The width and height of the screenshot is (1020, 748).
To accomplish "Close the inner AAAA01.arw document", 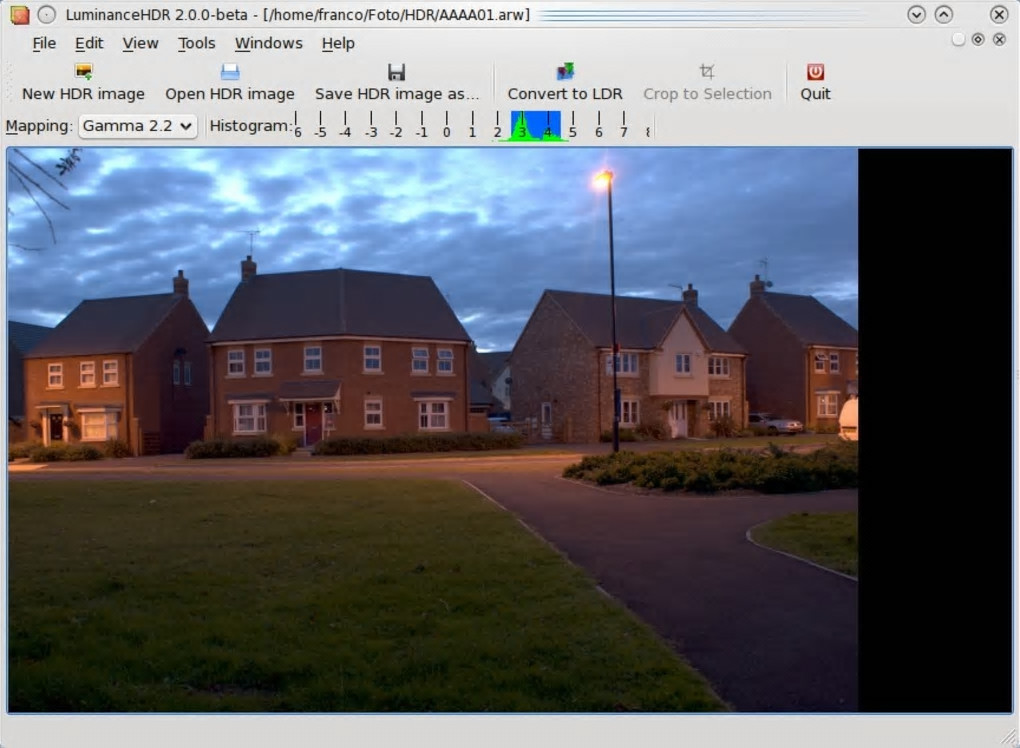I will pyautogui.click(x=999, y=40).
